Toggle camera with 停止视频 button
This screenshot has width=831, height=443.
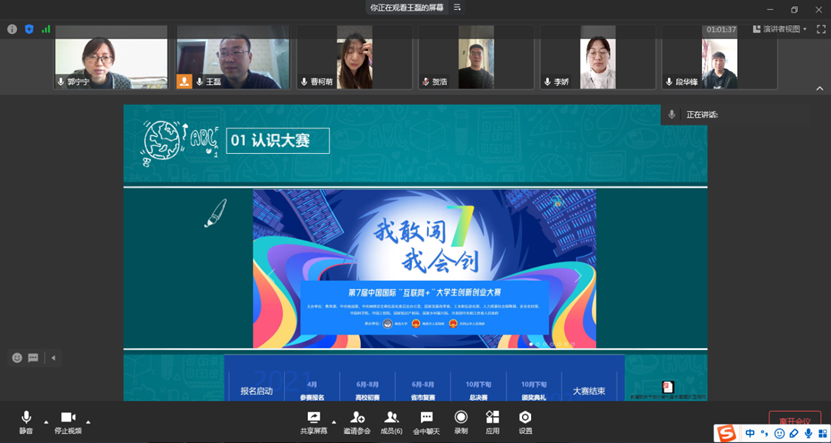[67, 420]
